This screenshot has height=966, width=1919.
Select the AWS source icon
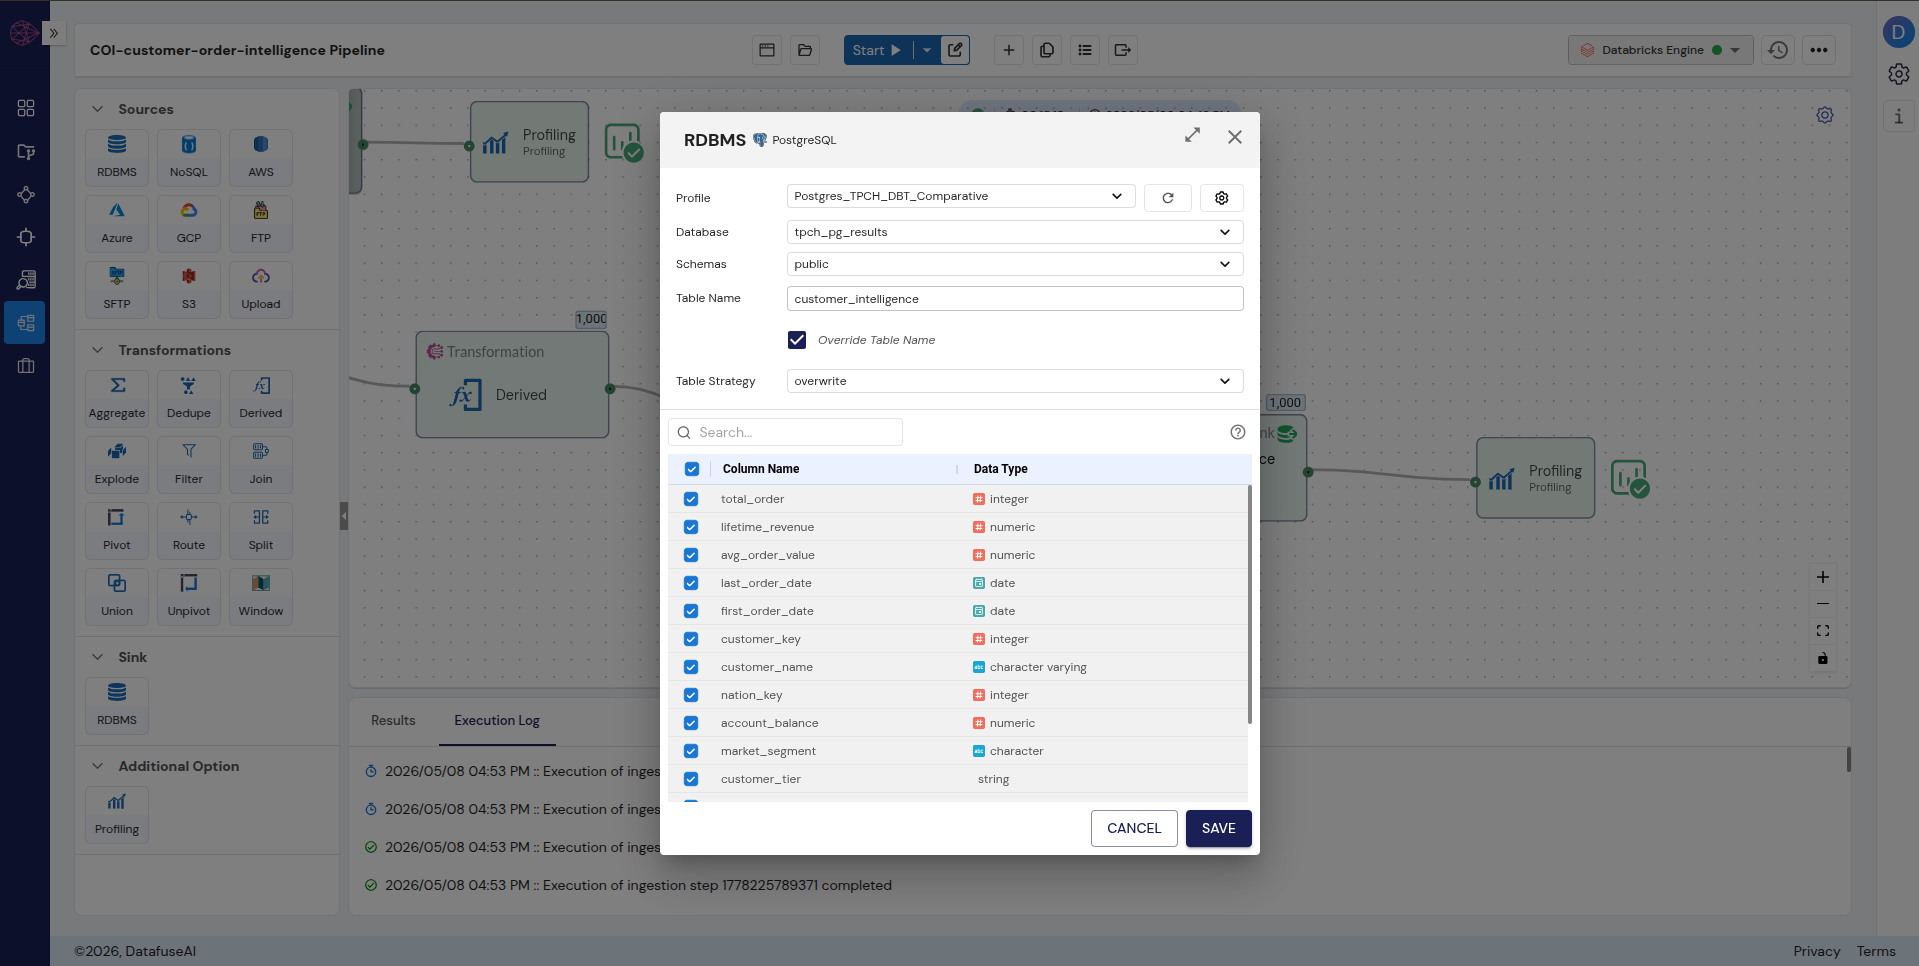(261, 156)
